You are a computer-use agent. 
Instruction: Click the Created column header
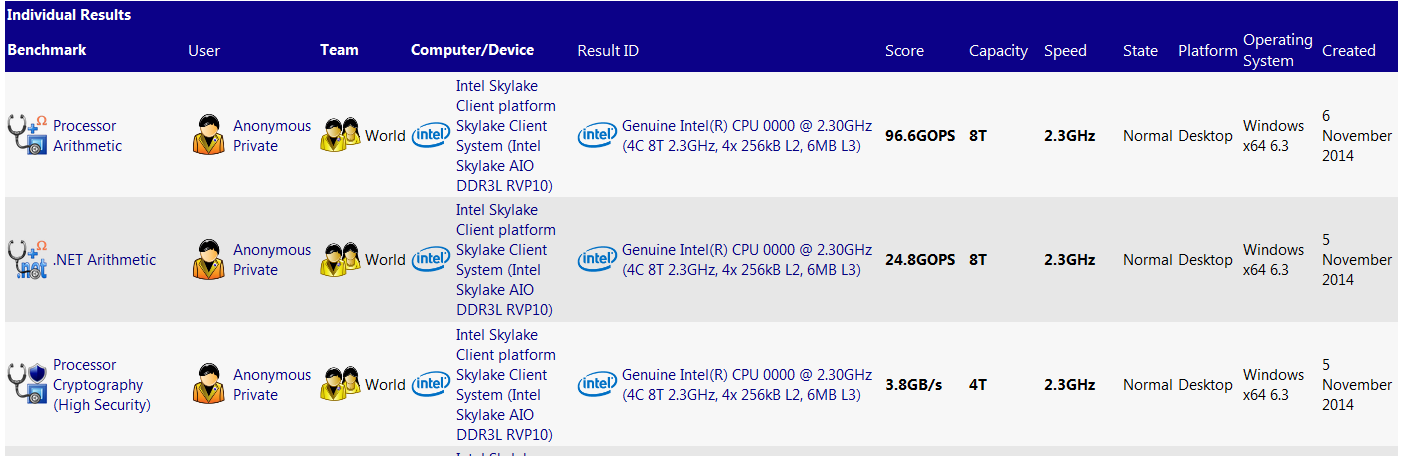[1348, 51]
